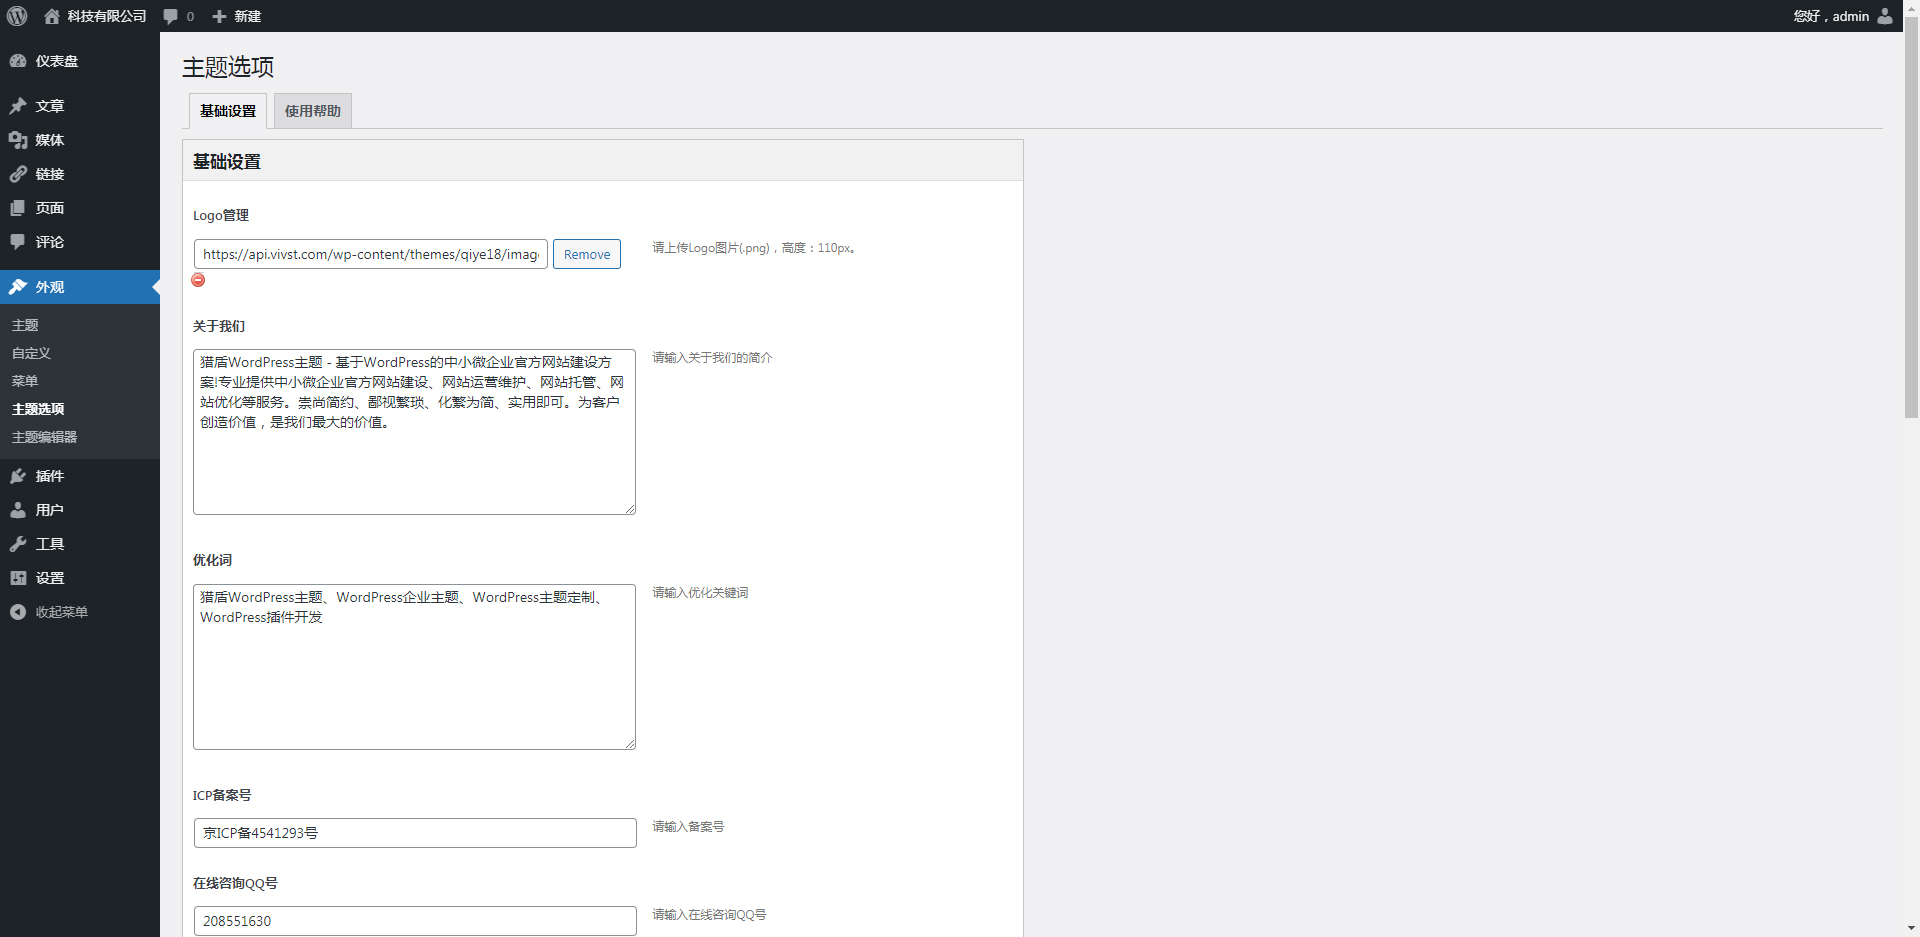Click the 外观 paintbrush icon
This screenshot has width=1920, height=937.
tap(18, 287)
